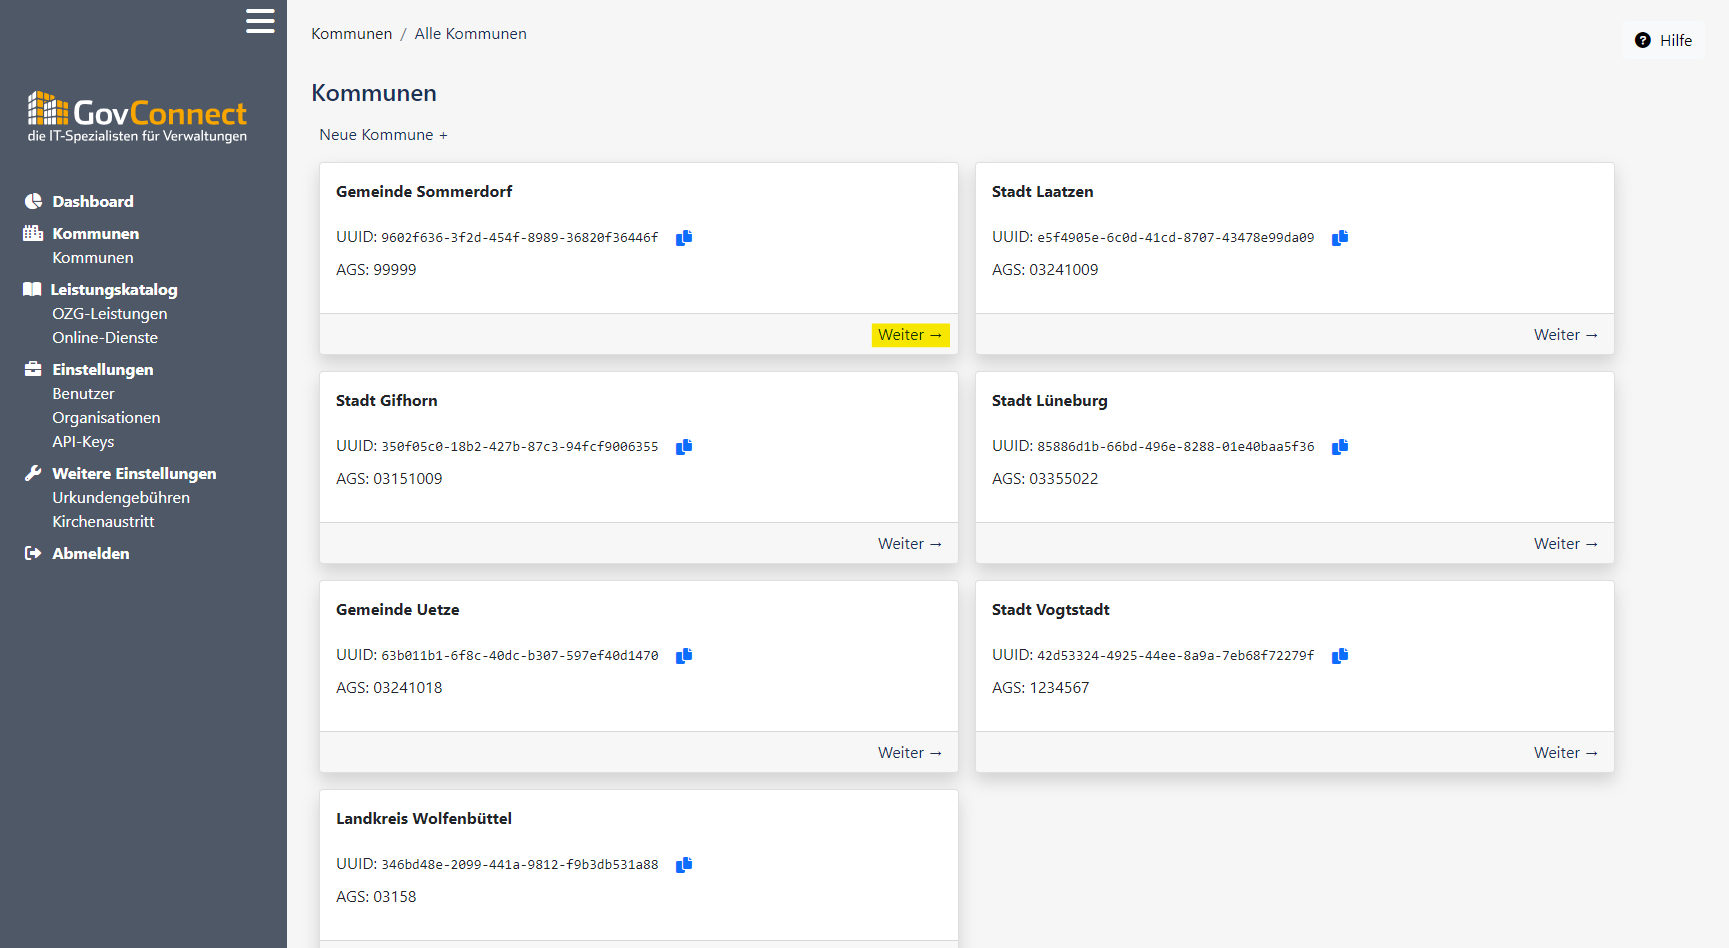The image size is (1729, 948).
Task: Click the Leistungskatalog book icon
Action: click(32, 289)
